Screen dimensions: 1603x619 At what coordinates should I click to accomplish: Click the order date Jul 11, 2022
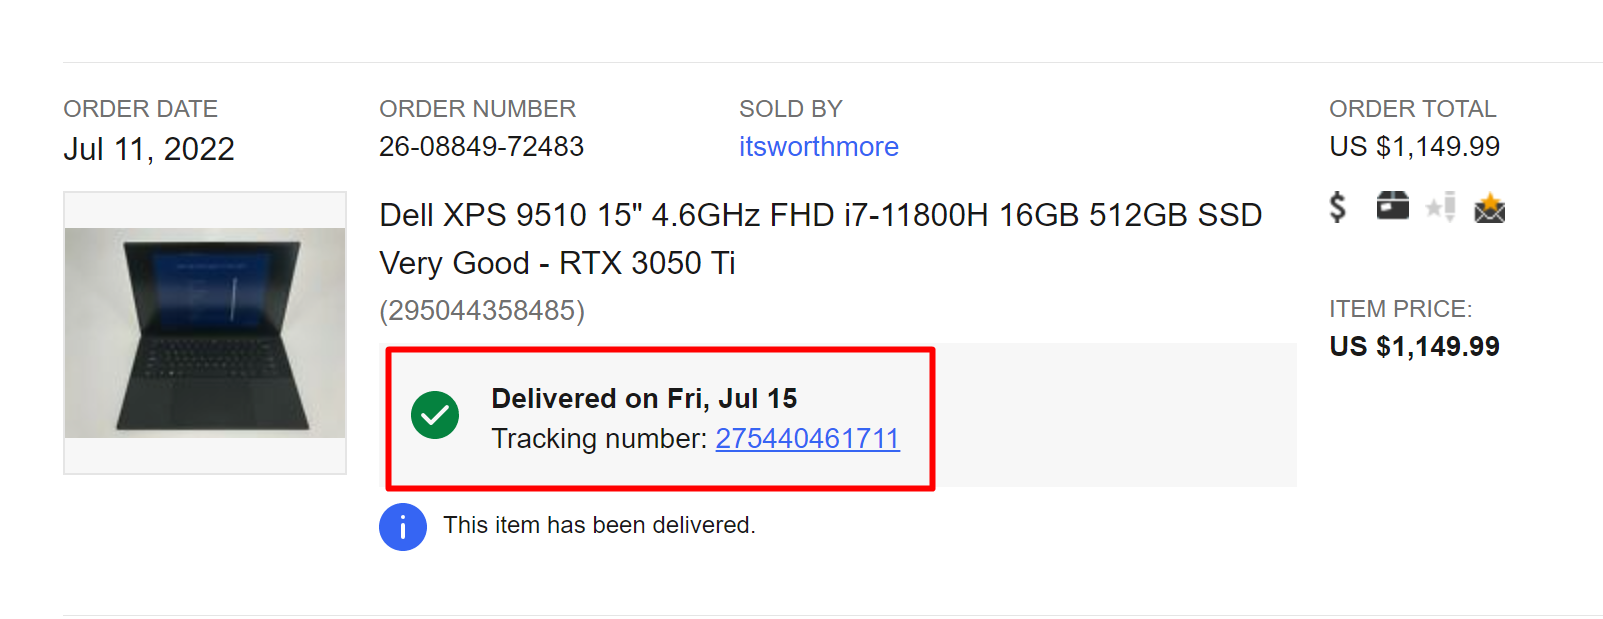[x=149, y=149]
